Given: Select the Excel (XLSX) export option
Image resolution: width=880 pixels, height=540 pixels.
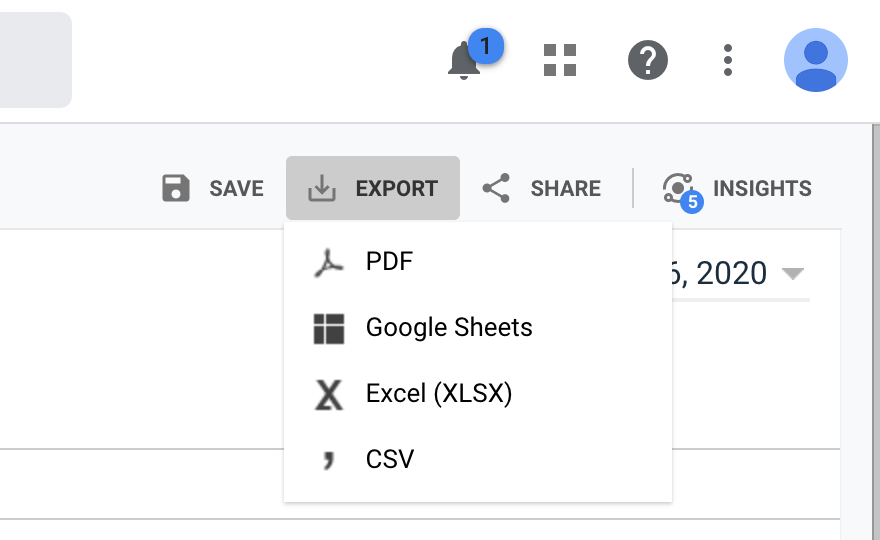Looking at the screenshot, I should tap(439, 394).
